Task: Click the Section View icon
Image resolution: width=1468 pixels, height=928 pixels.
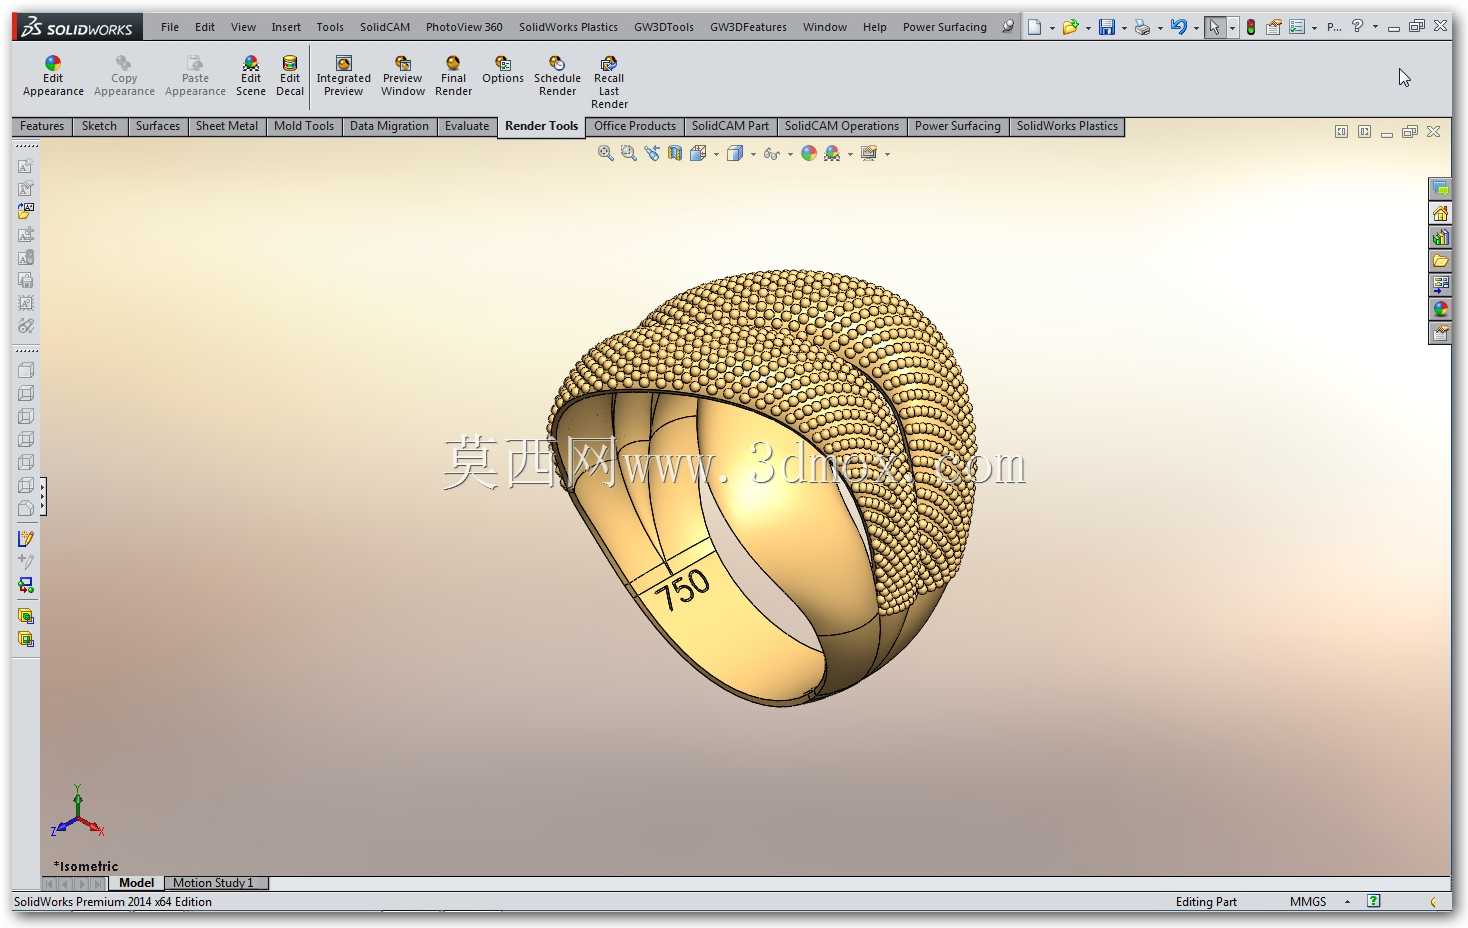Action: pos(675,153)
